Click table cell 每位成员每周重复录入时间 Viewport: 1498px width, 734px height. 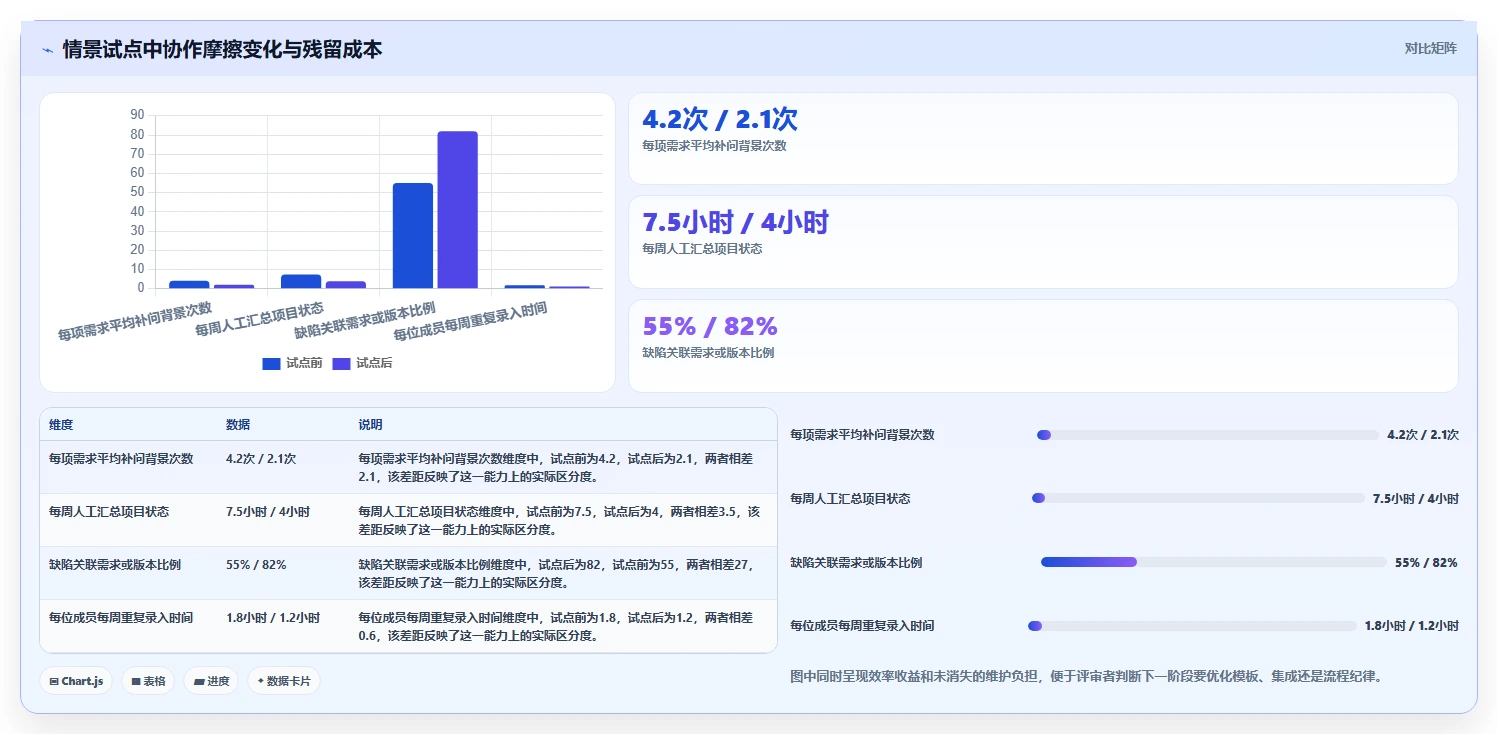coord(121,618)
